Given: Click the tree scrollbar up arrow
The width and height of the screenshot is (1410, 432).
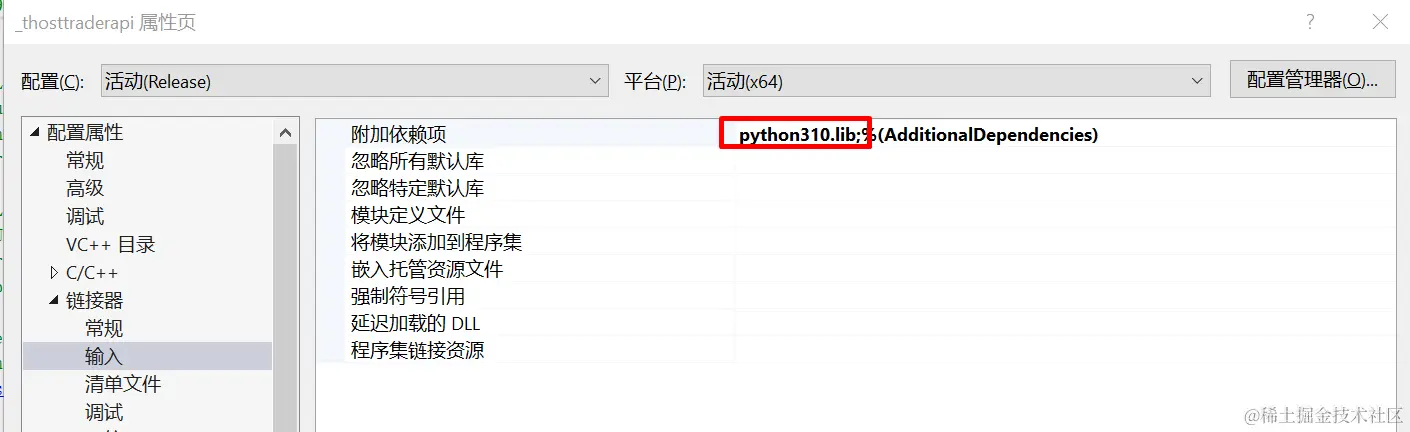Looking at the screenshot, I should pos(285,132).
